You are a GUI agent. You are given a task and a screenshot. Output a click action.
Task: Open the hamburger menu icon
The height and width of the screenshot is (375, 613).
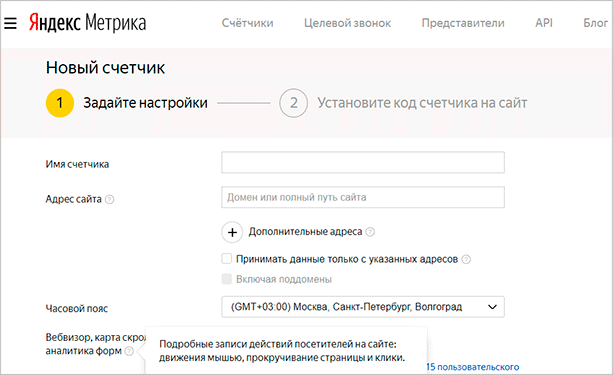10,23
